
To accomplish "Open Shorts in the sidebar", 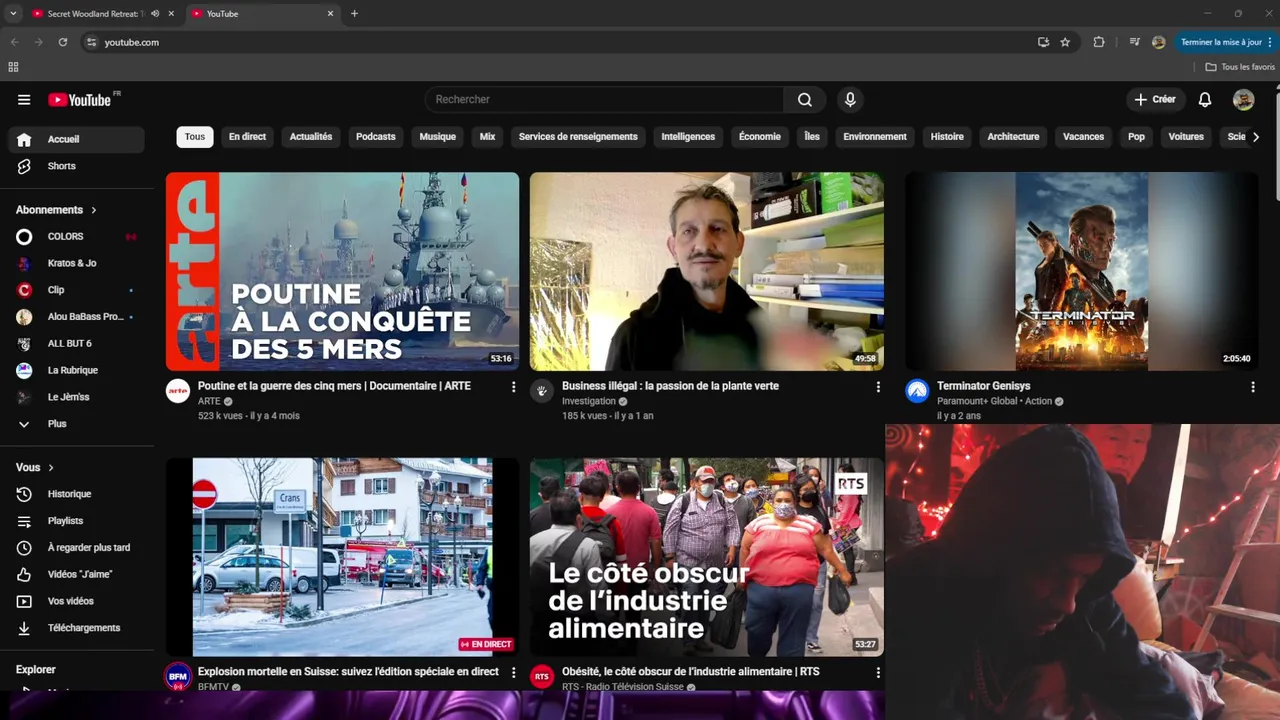I will coord(76,166).
